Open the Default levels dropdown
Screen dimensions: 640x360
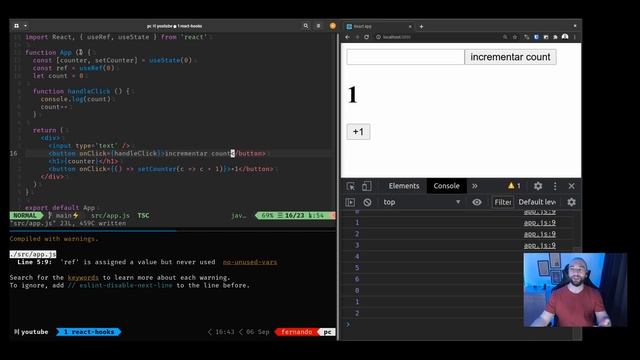point(537,202)
